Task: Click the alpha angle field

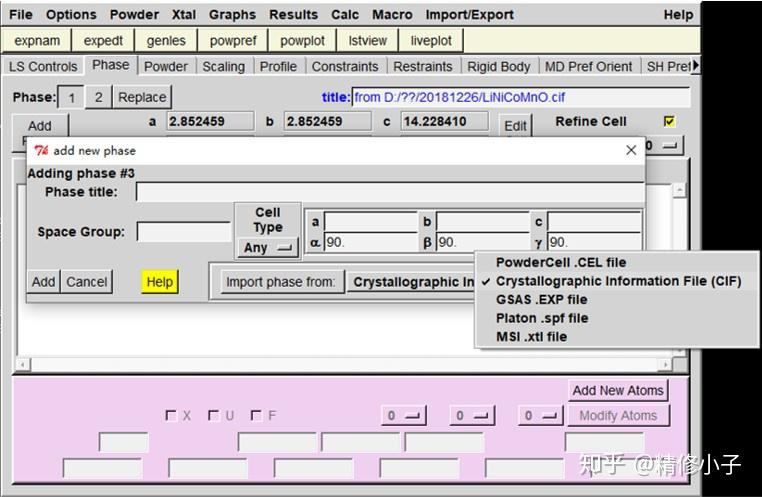Action: (371, 242)
